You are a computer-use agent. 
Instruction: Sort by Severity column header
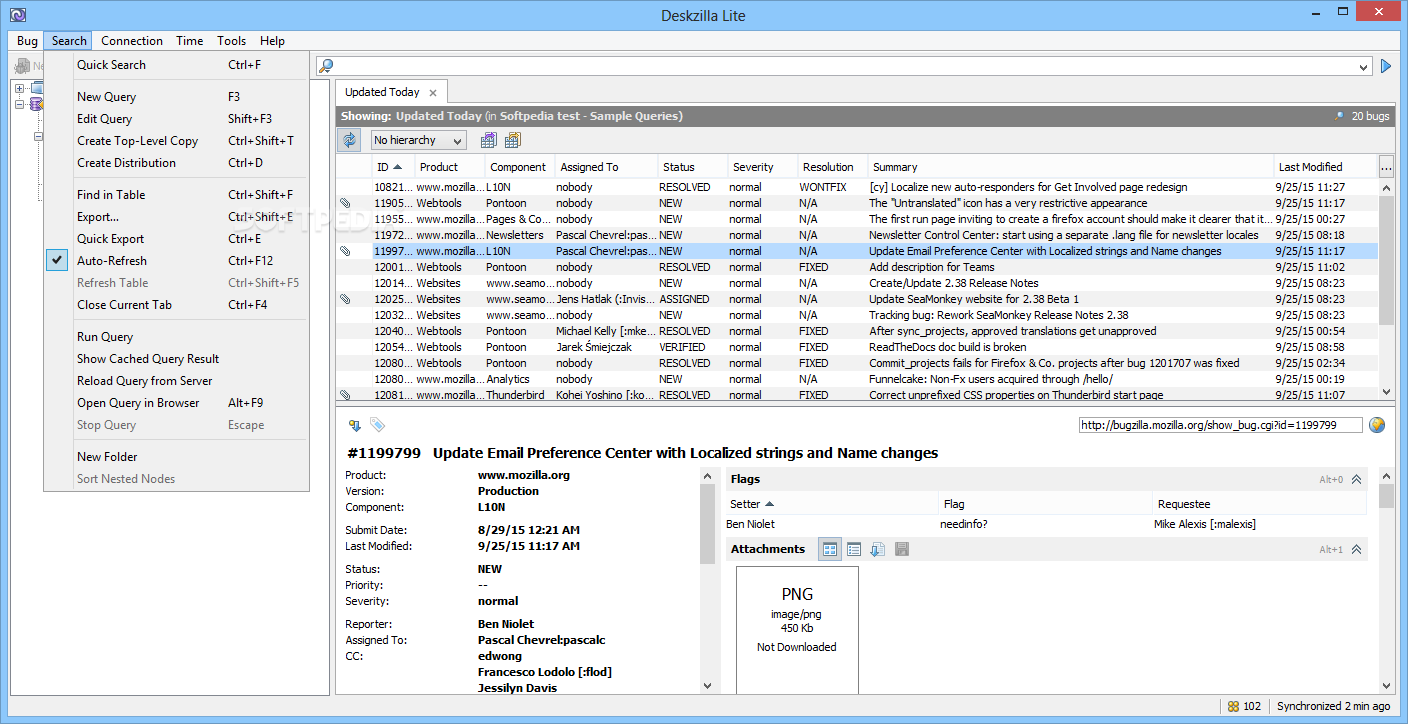tap(762, 167)
